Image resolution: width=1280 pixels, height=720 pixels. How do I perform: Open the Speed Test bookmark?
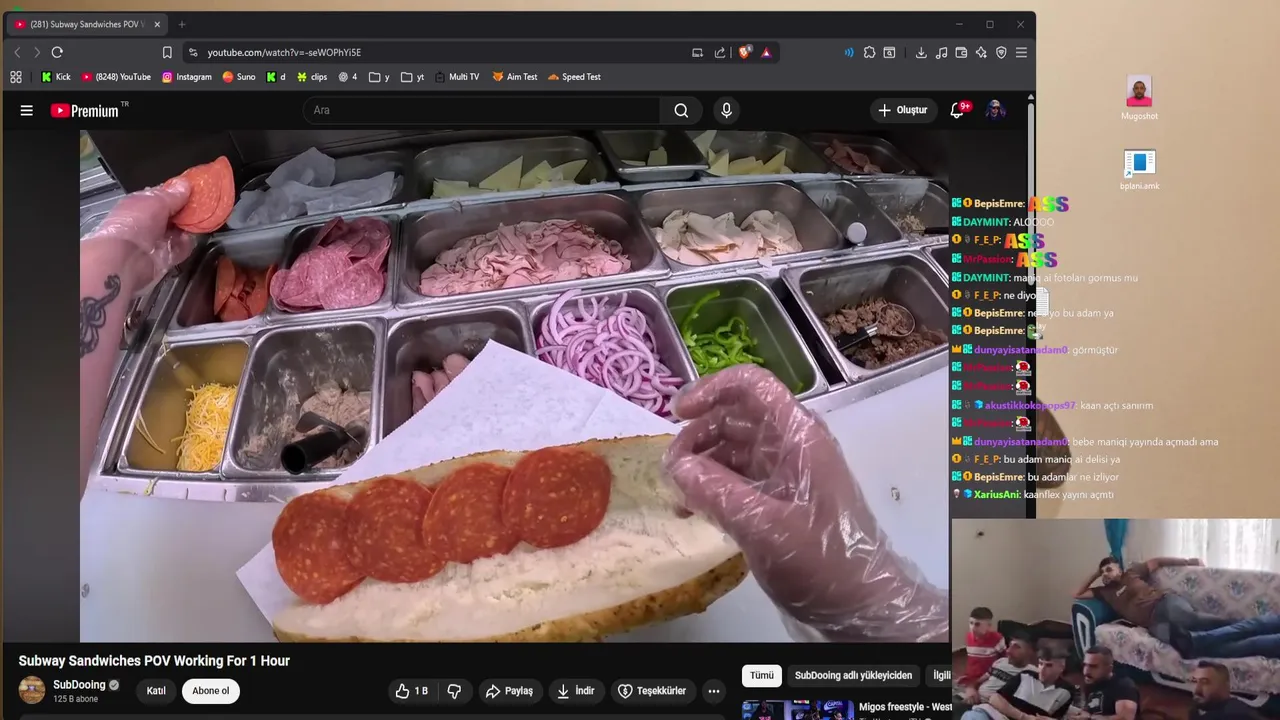pyautogui.click(x=574, y=76)
